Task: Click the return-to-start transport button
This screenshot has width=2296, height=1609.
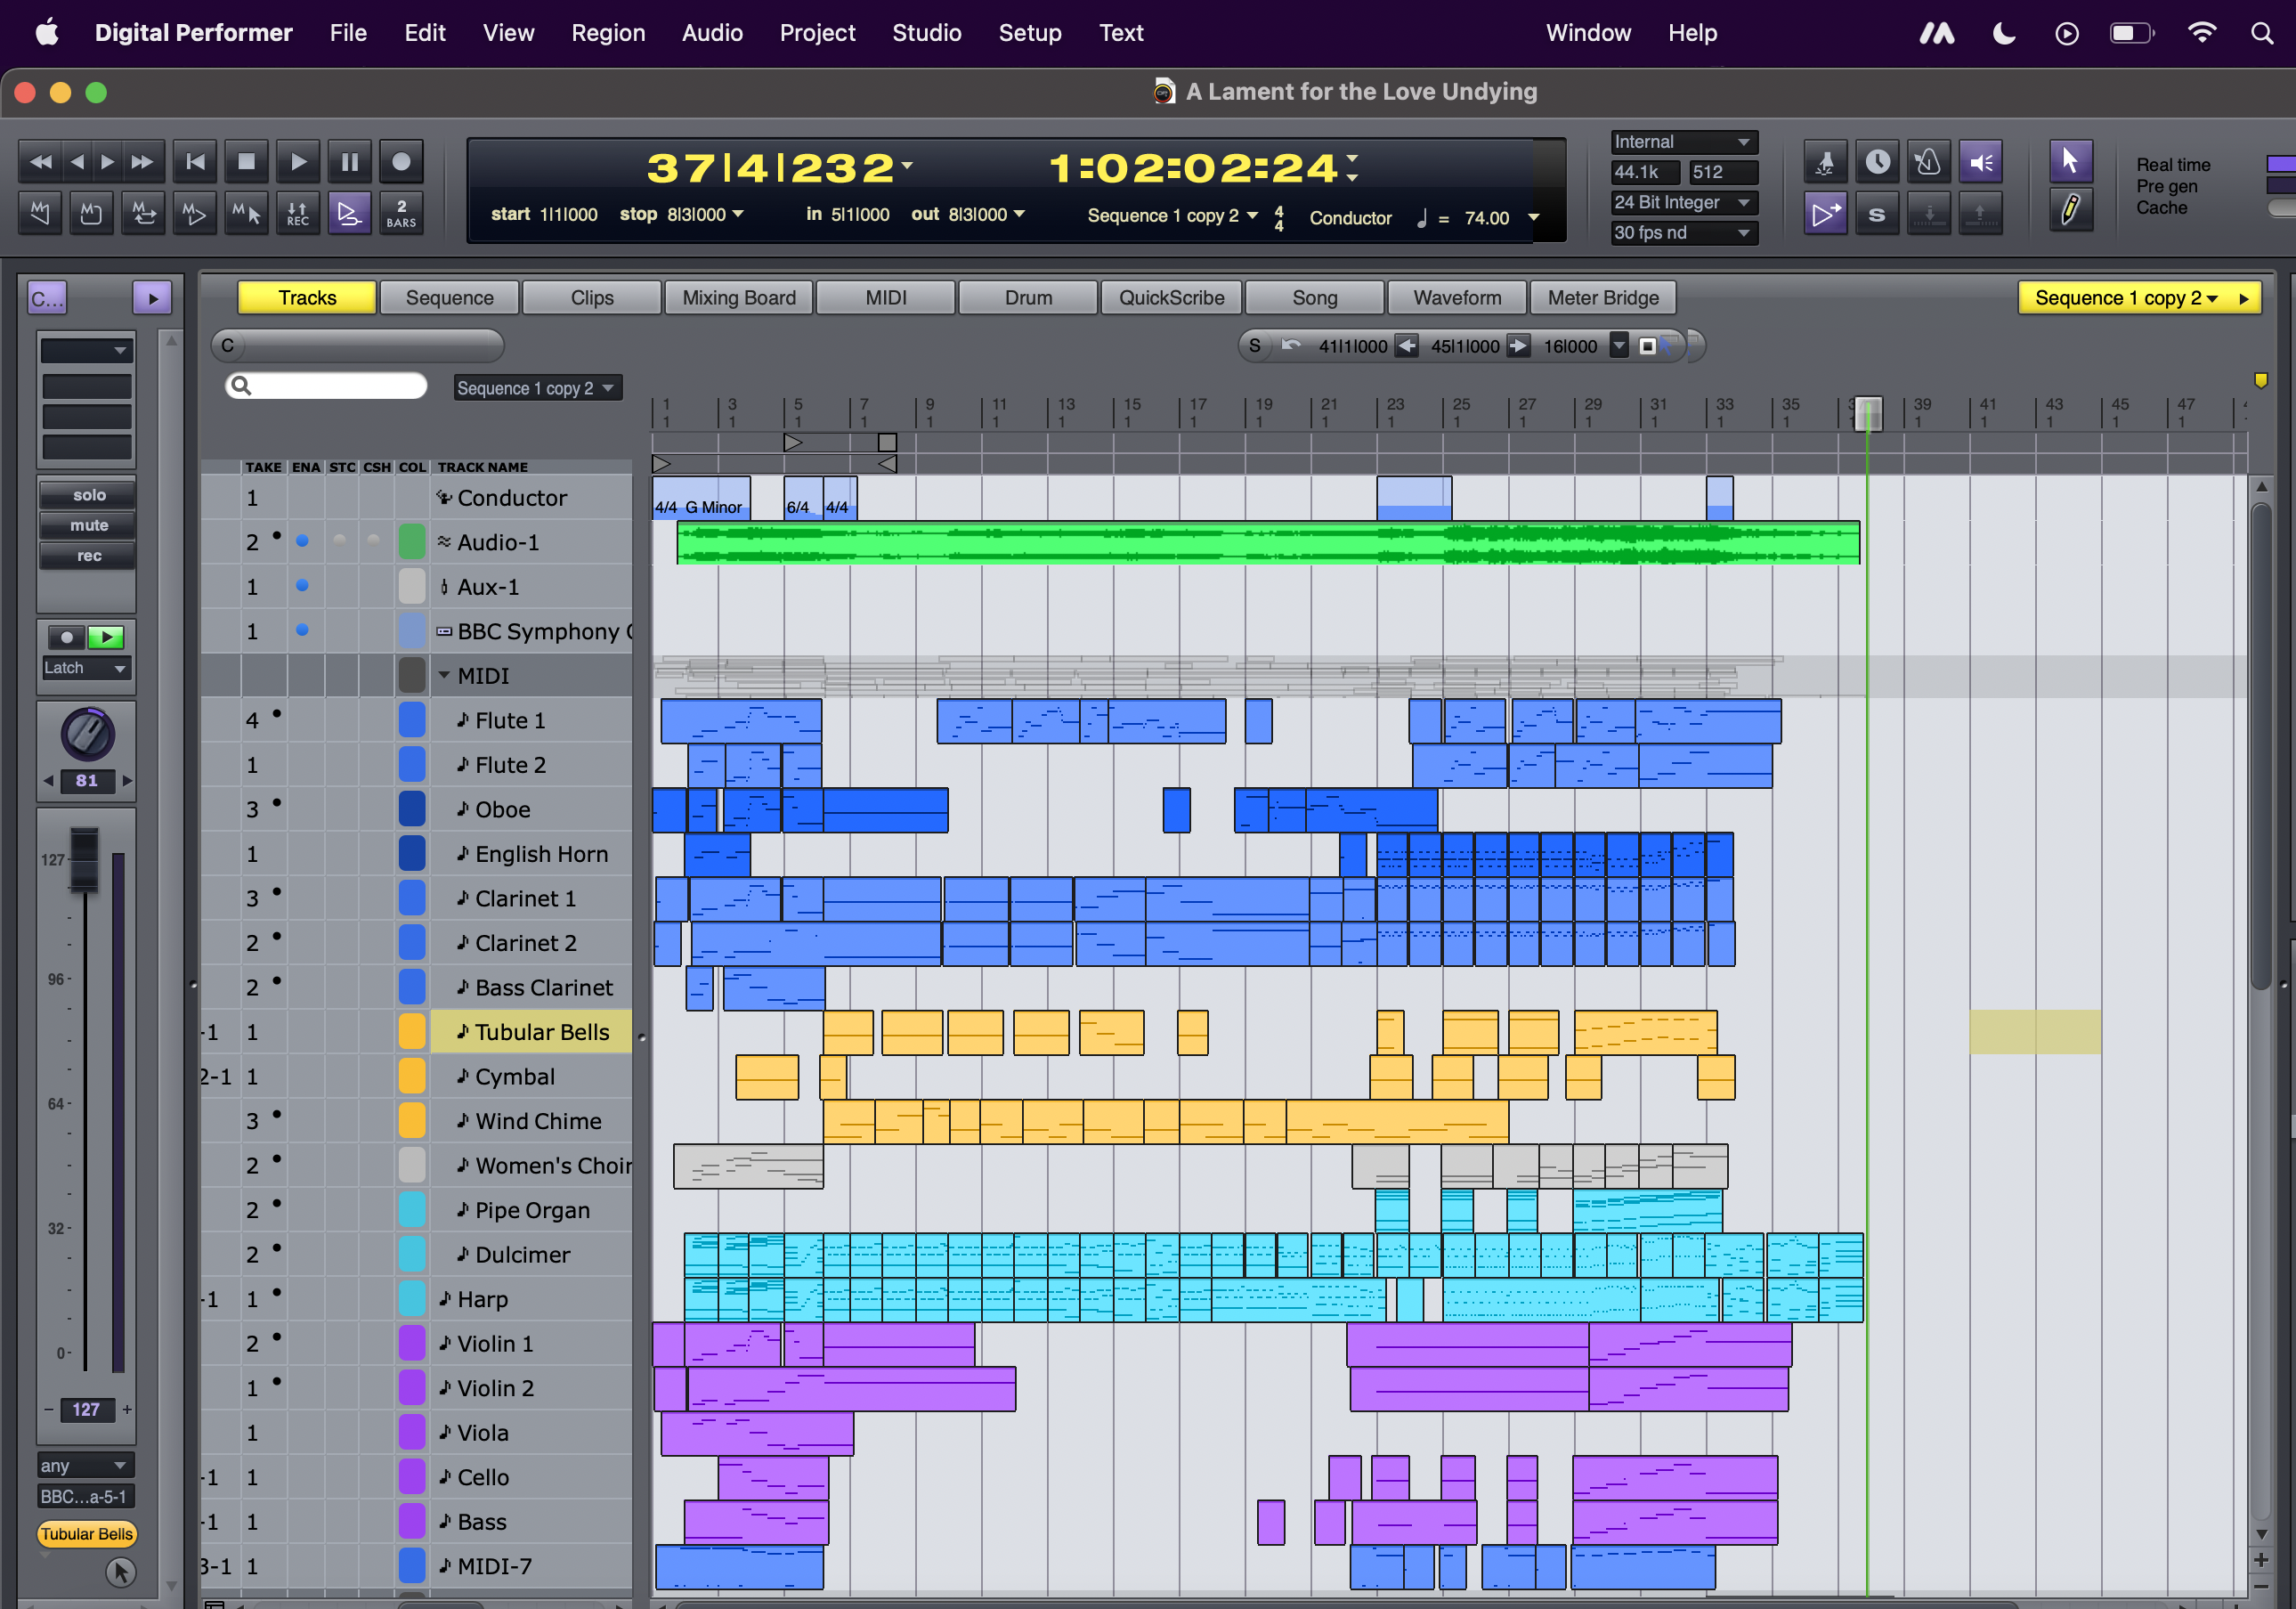Action: pyautogui.click(x=195, y=162)
